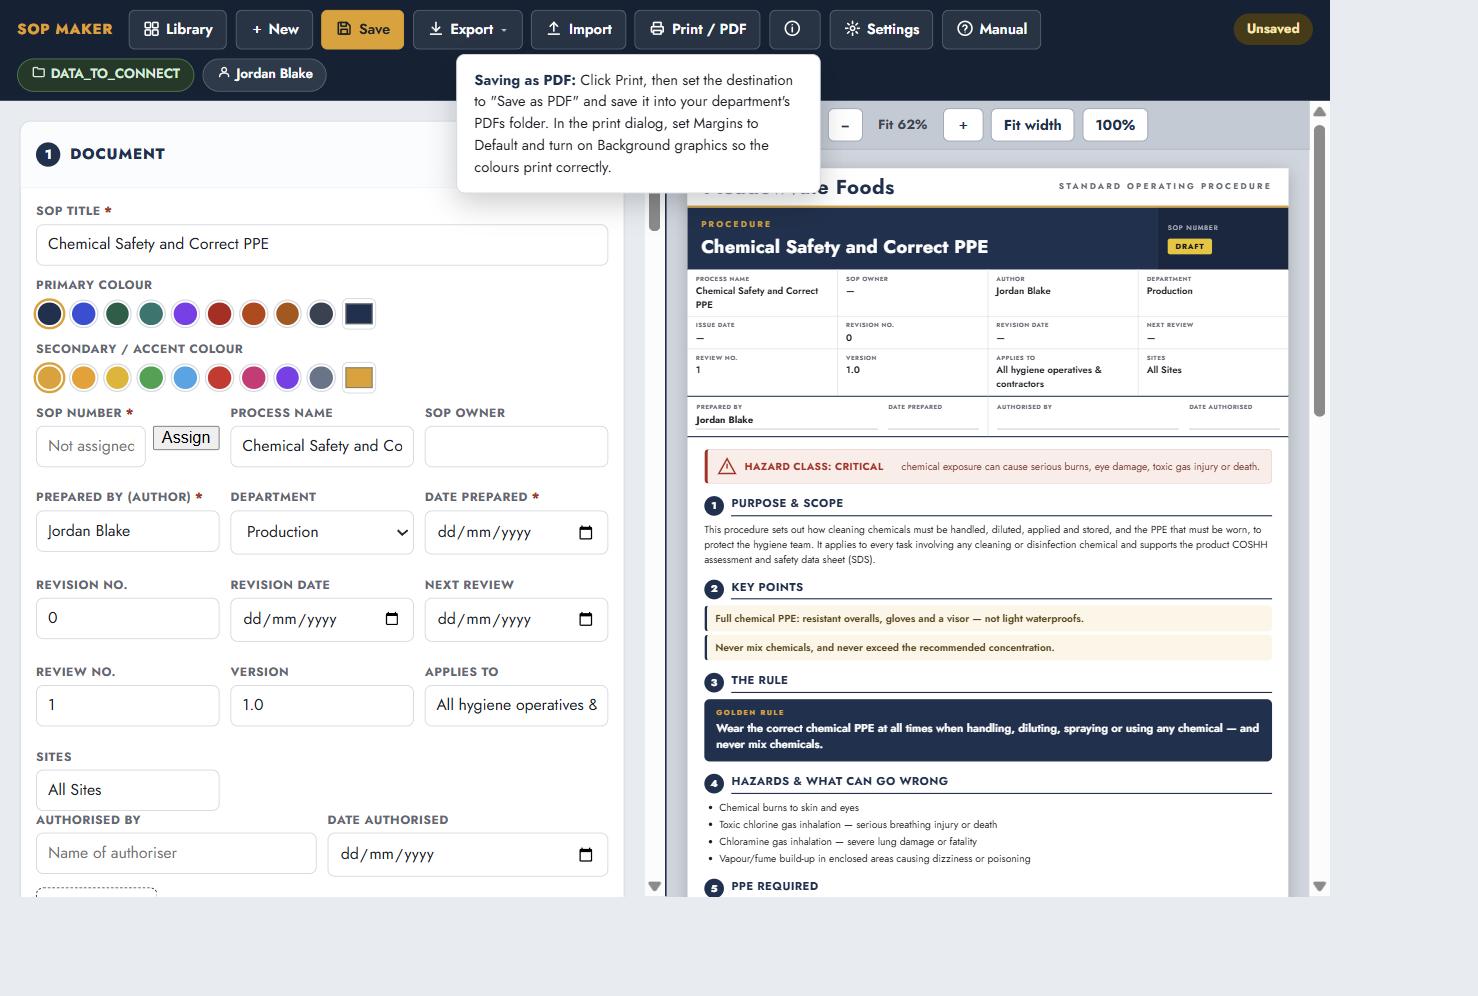Open the custom accent colour picker square

tap(359, 378)
